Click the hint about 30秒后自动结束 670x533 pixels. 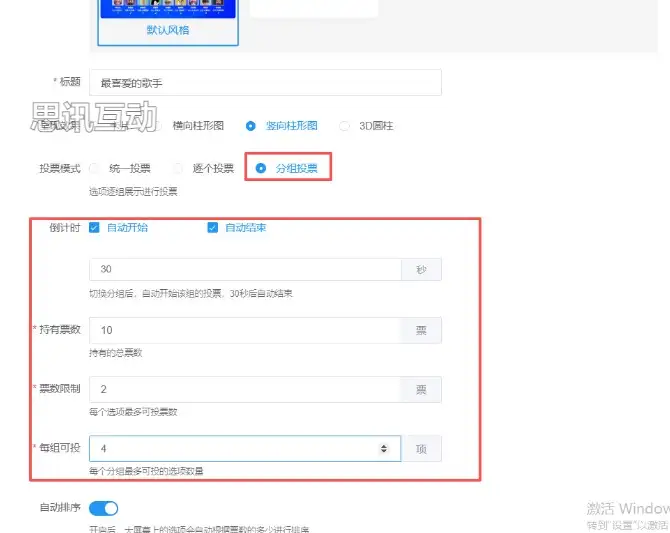click(x=191, y=294)
